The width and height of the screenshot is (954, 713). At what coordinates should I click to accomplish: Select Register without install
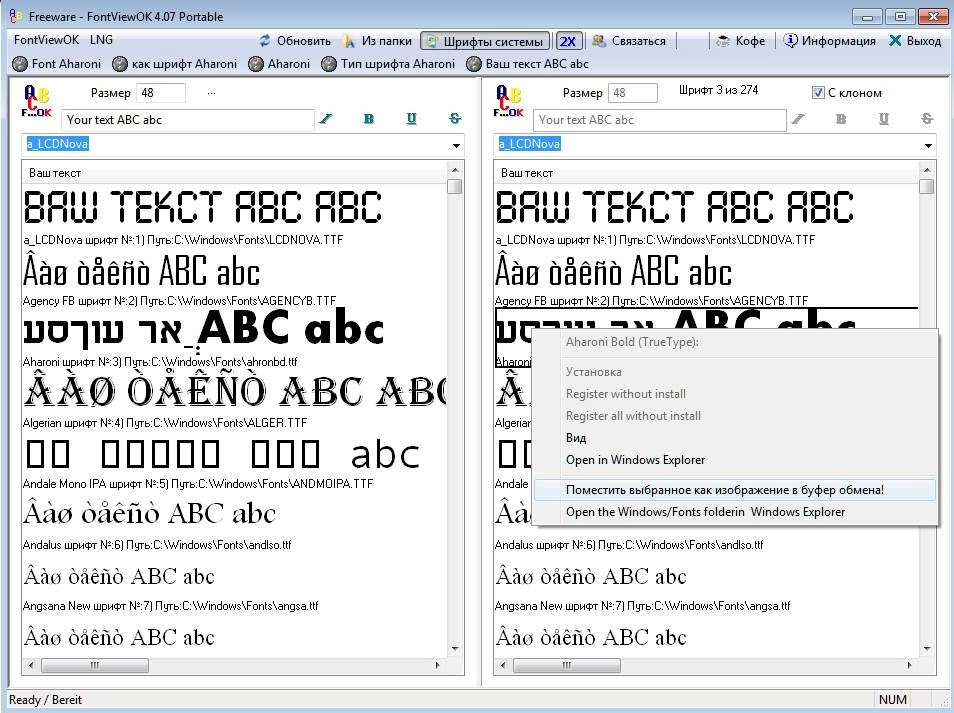pyautogui.click(x=625, y=394)
